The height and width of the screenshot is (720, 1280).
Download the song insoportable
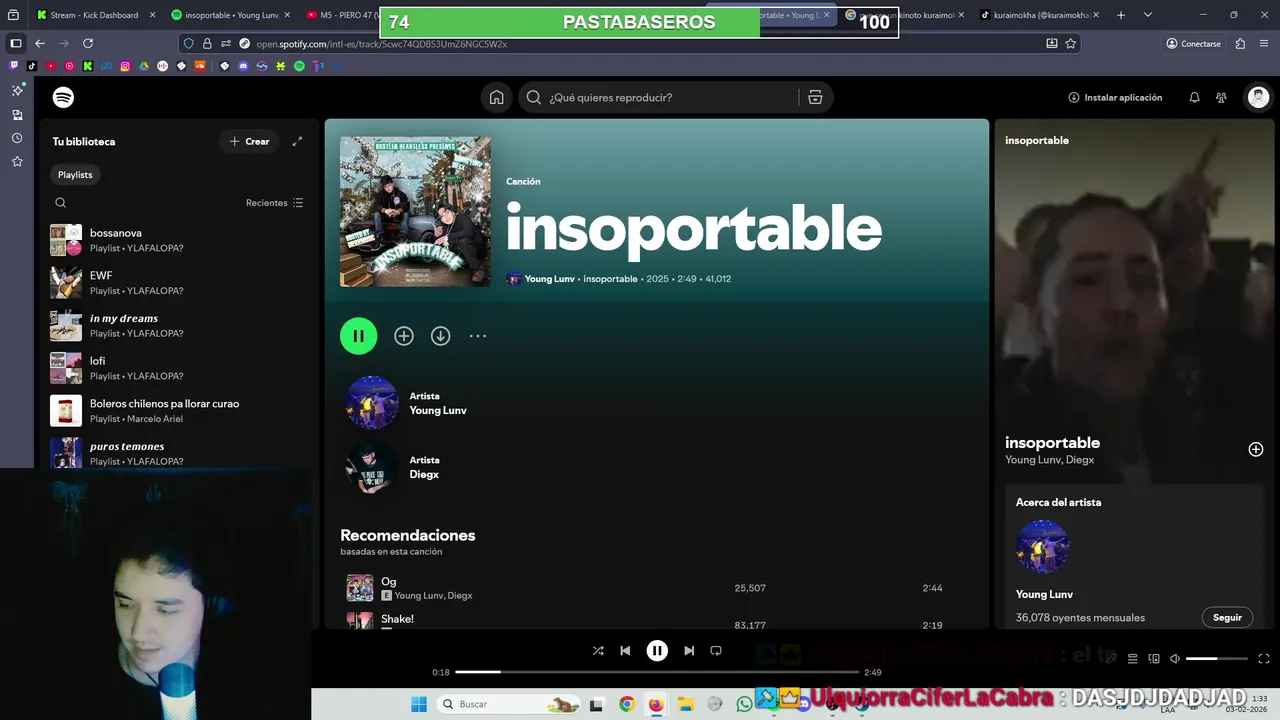(441, 336)
